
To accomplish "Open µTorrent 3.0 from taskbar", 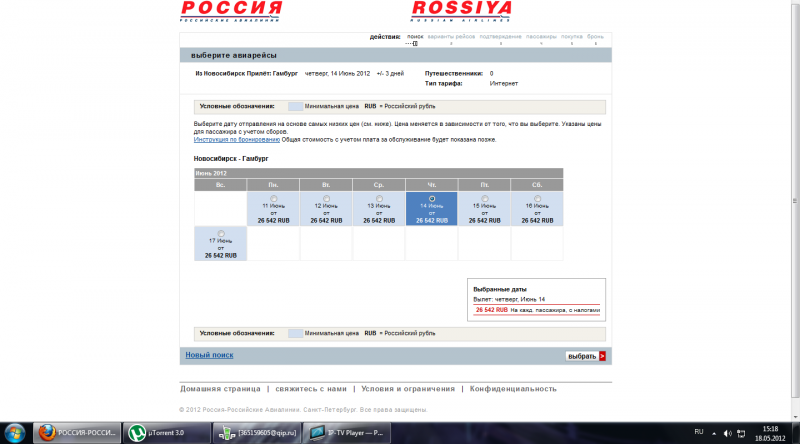I will (166, 433).
